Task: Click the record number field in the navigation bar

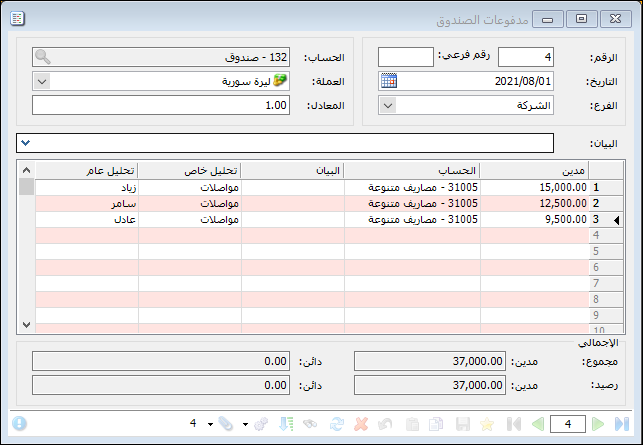Action: (568, 424)
